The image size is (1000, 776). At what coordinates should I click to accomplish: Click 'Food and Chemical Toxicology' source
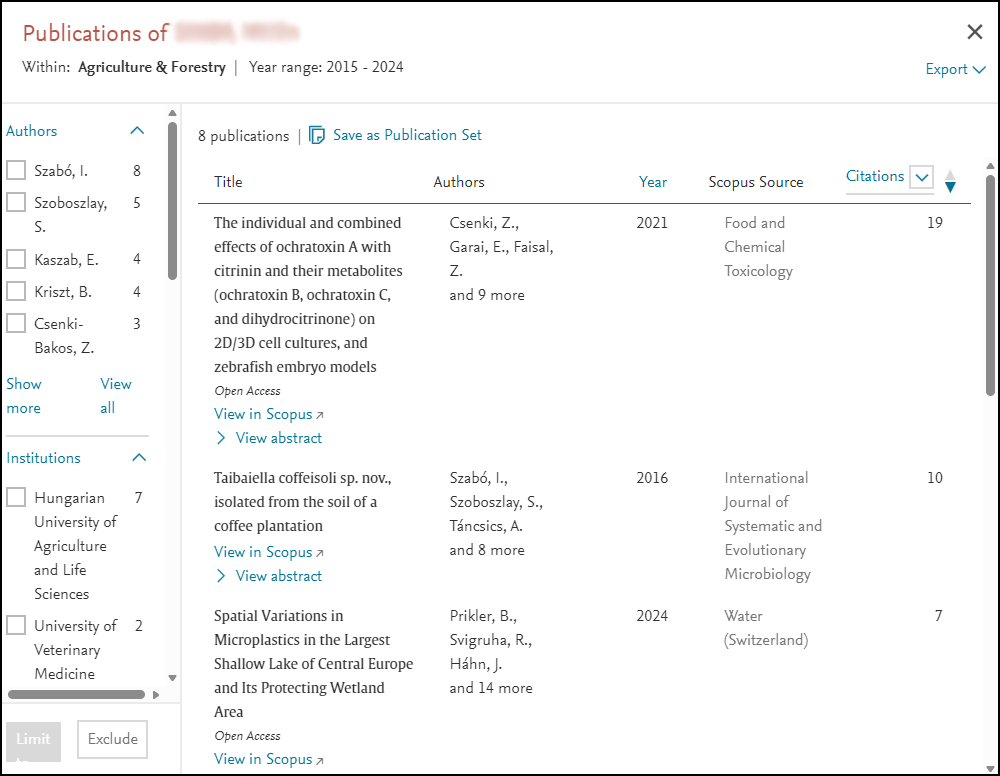[758, 247]
